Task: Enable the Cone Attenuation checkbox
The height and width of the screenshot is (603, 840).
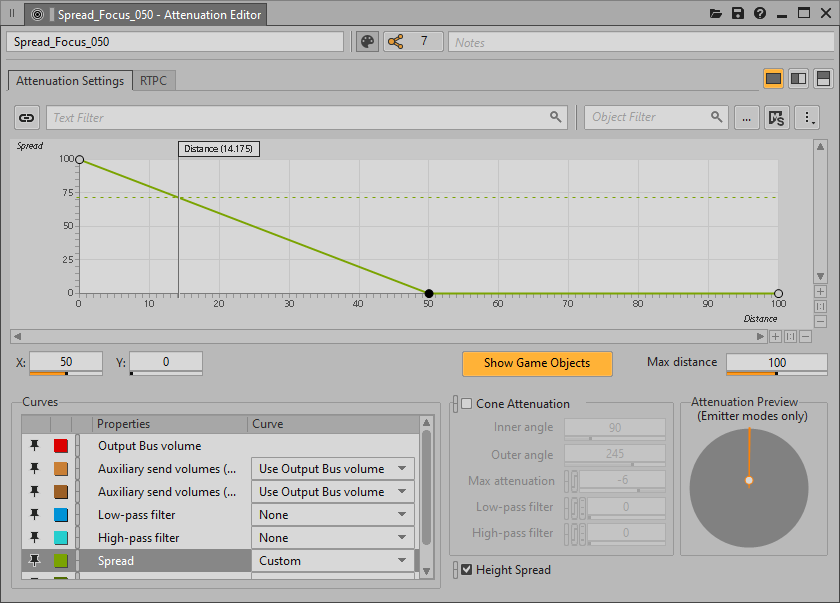Action: coord(466,404)
